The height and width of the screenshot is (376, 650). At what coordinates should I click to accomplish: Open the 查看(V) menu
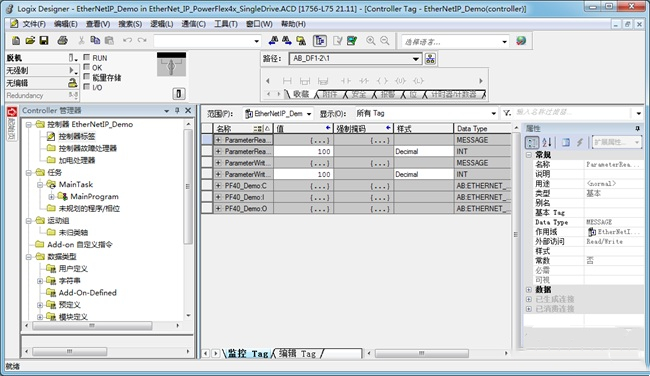(x=98, y=24)
